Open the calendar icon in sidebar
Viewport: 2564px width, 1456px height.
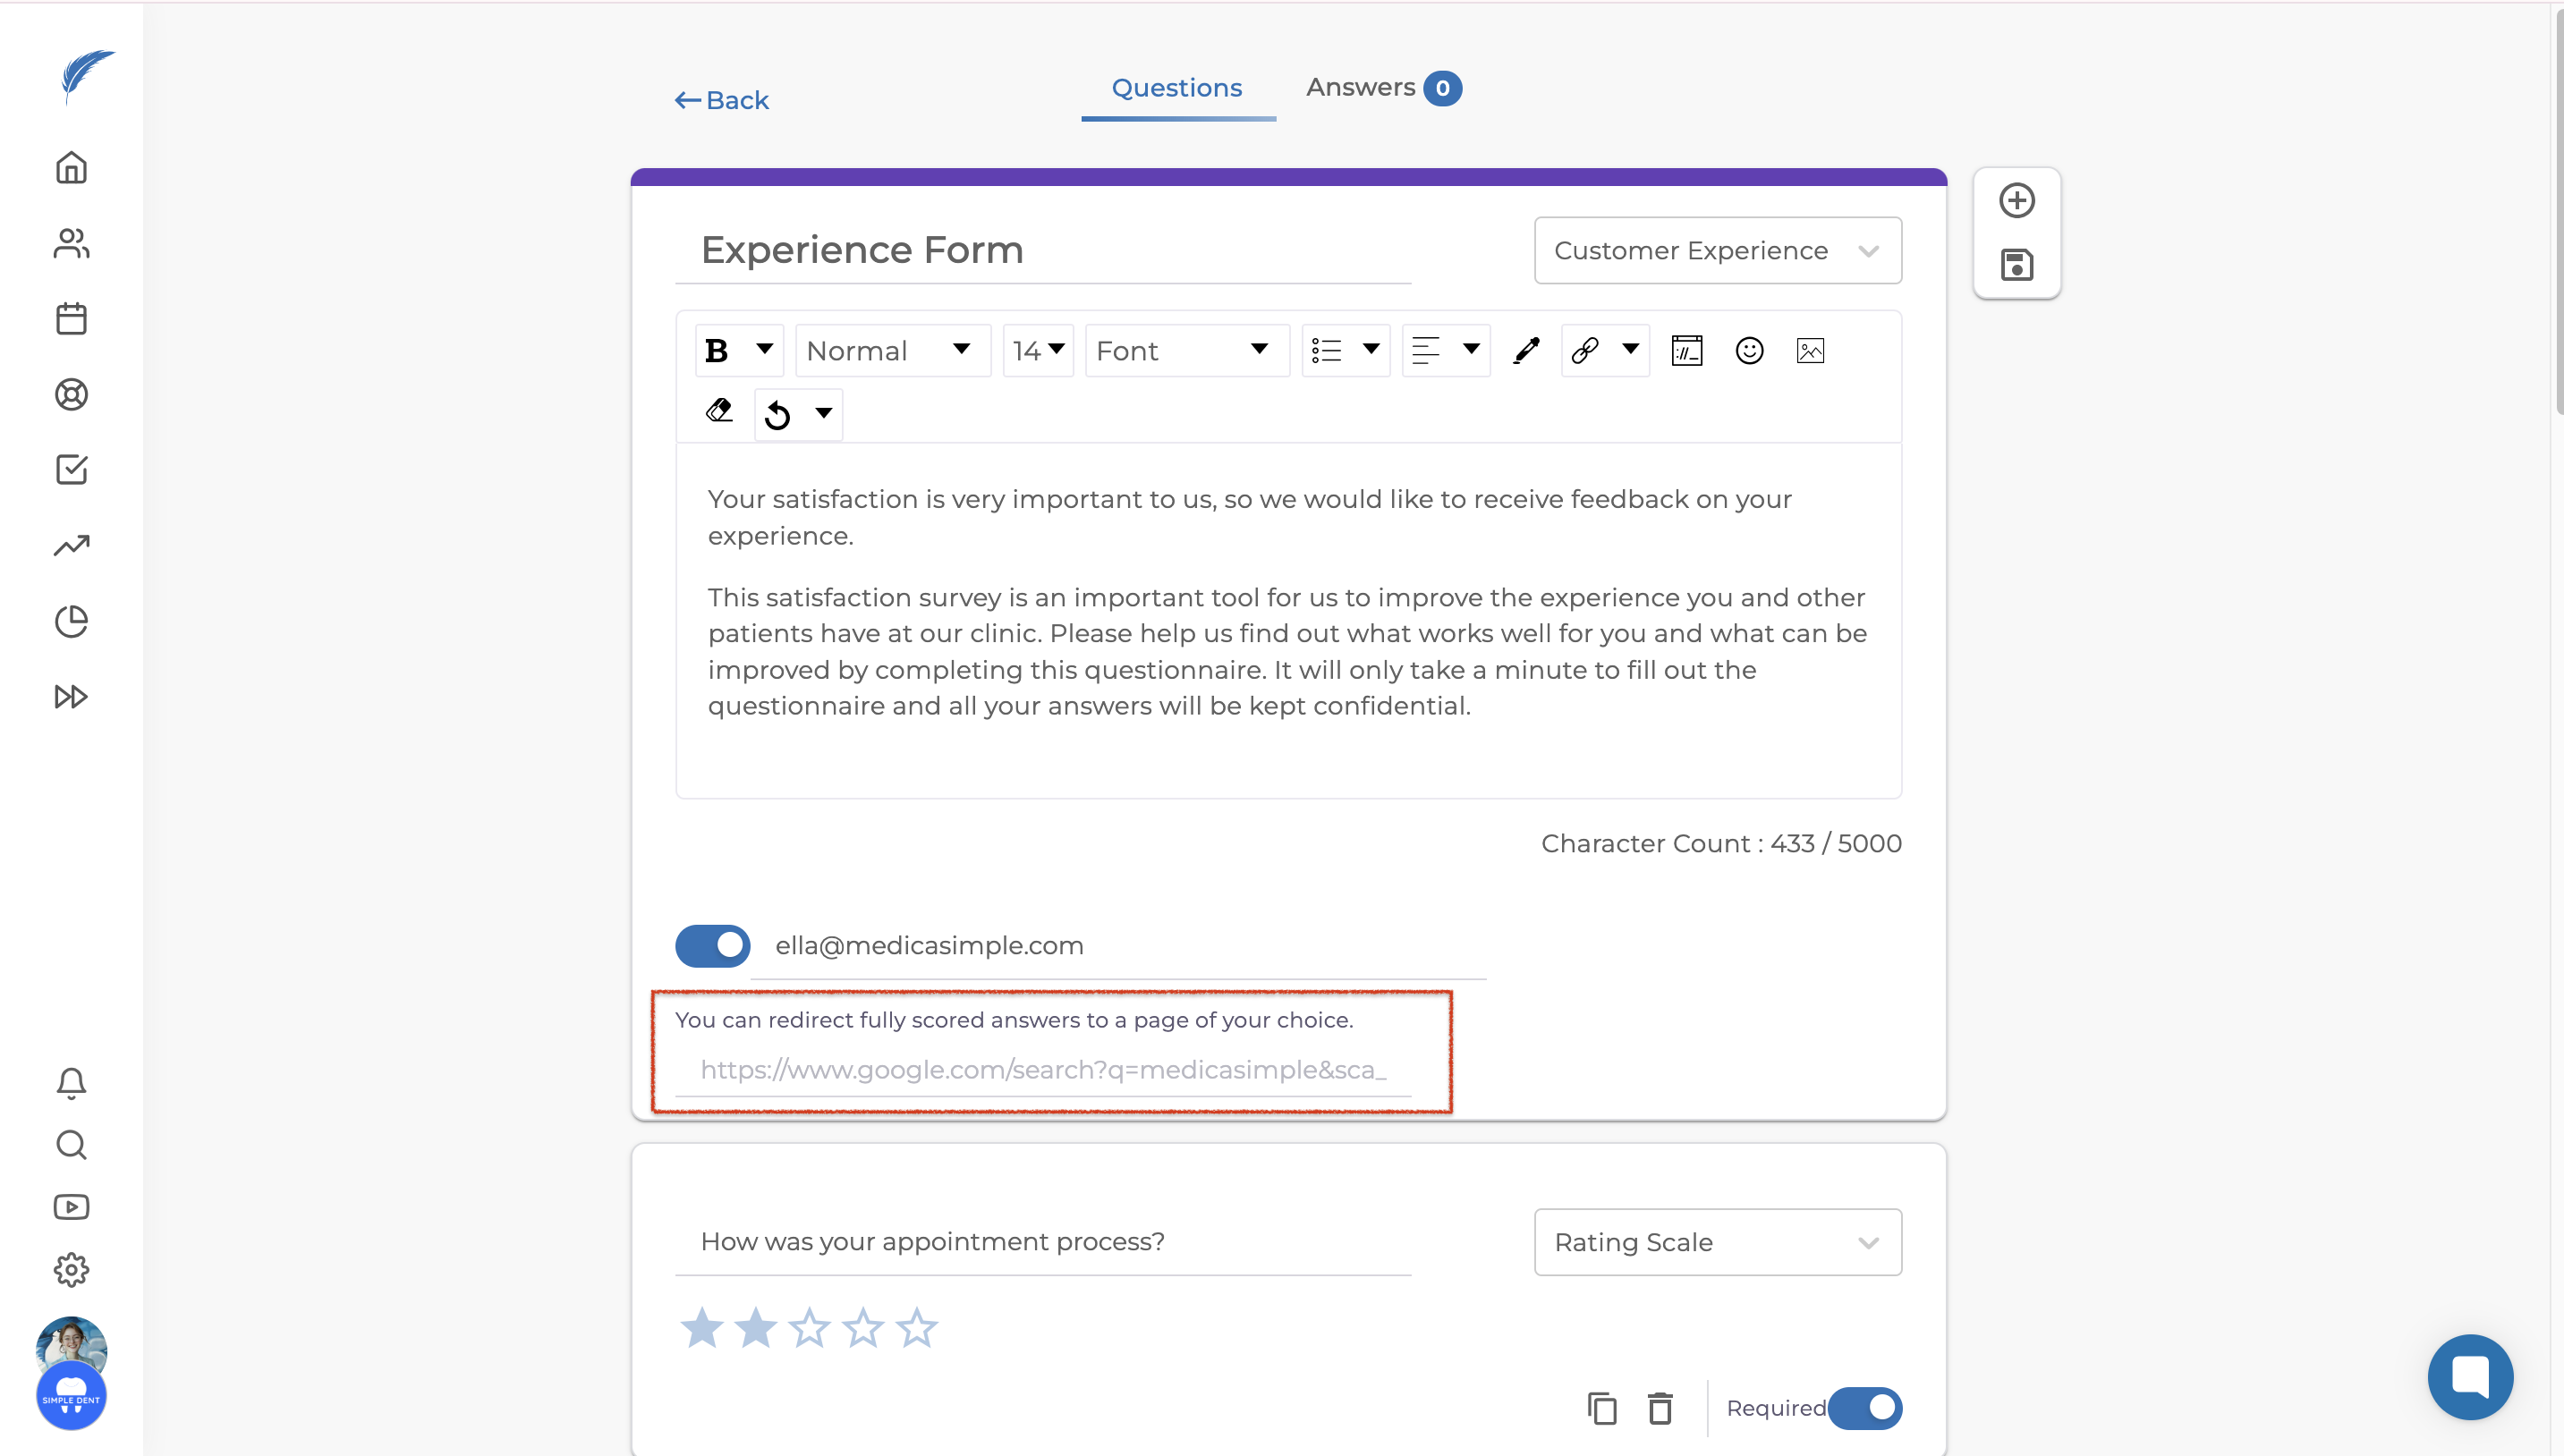coord(71,319)
